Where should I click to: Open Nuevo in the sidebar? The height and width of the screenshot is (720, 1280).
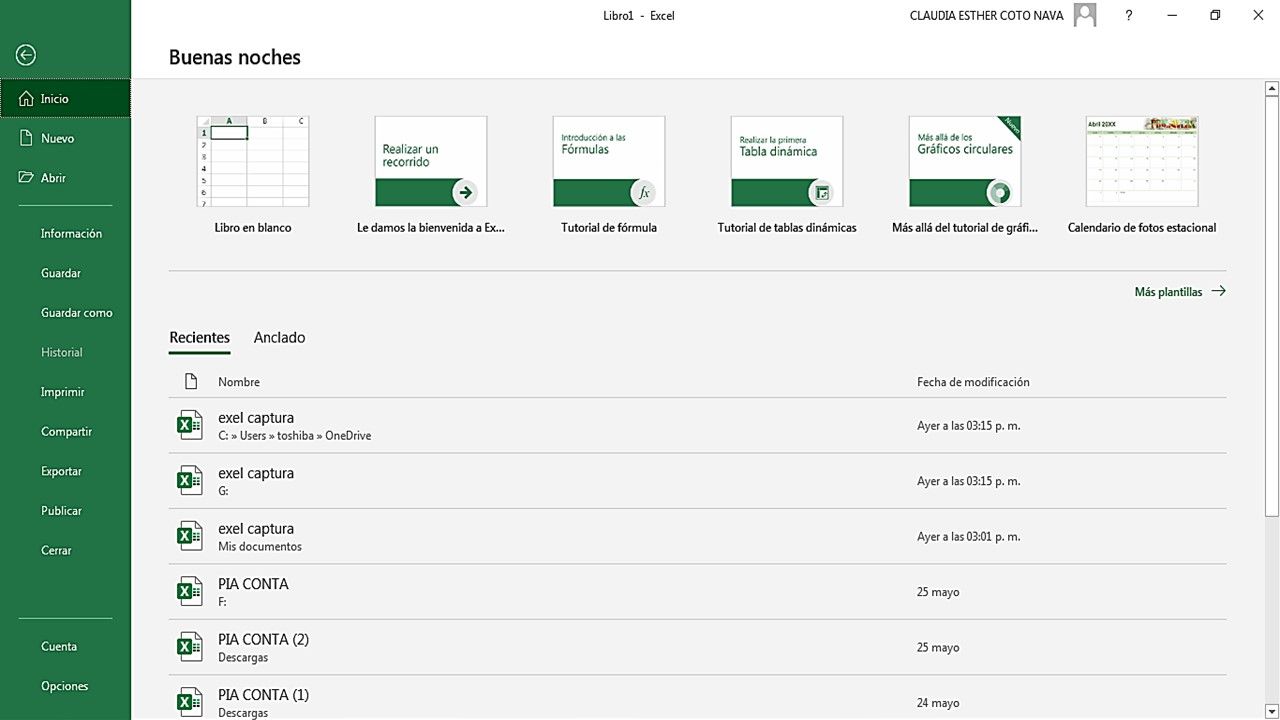[x=57, y=139]
